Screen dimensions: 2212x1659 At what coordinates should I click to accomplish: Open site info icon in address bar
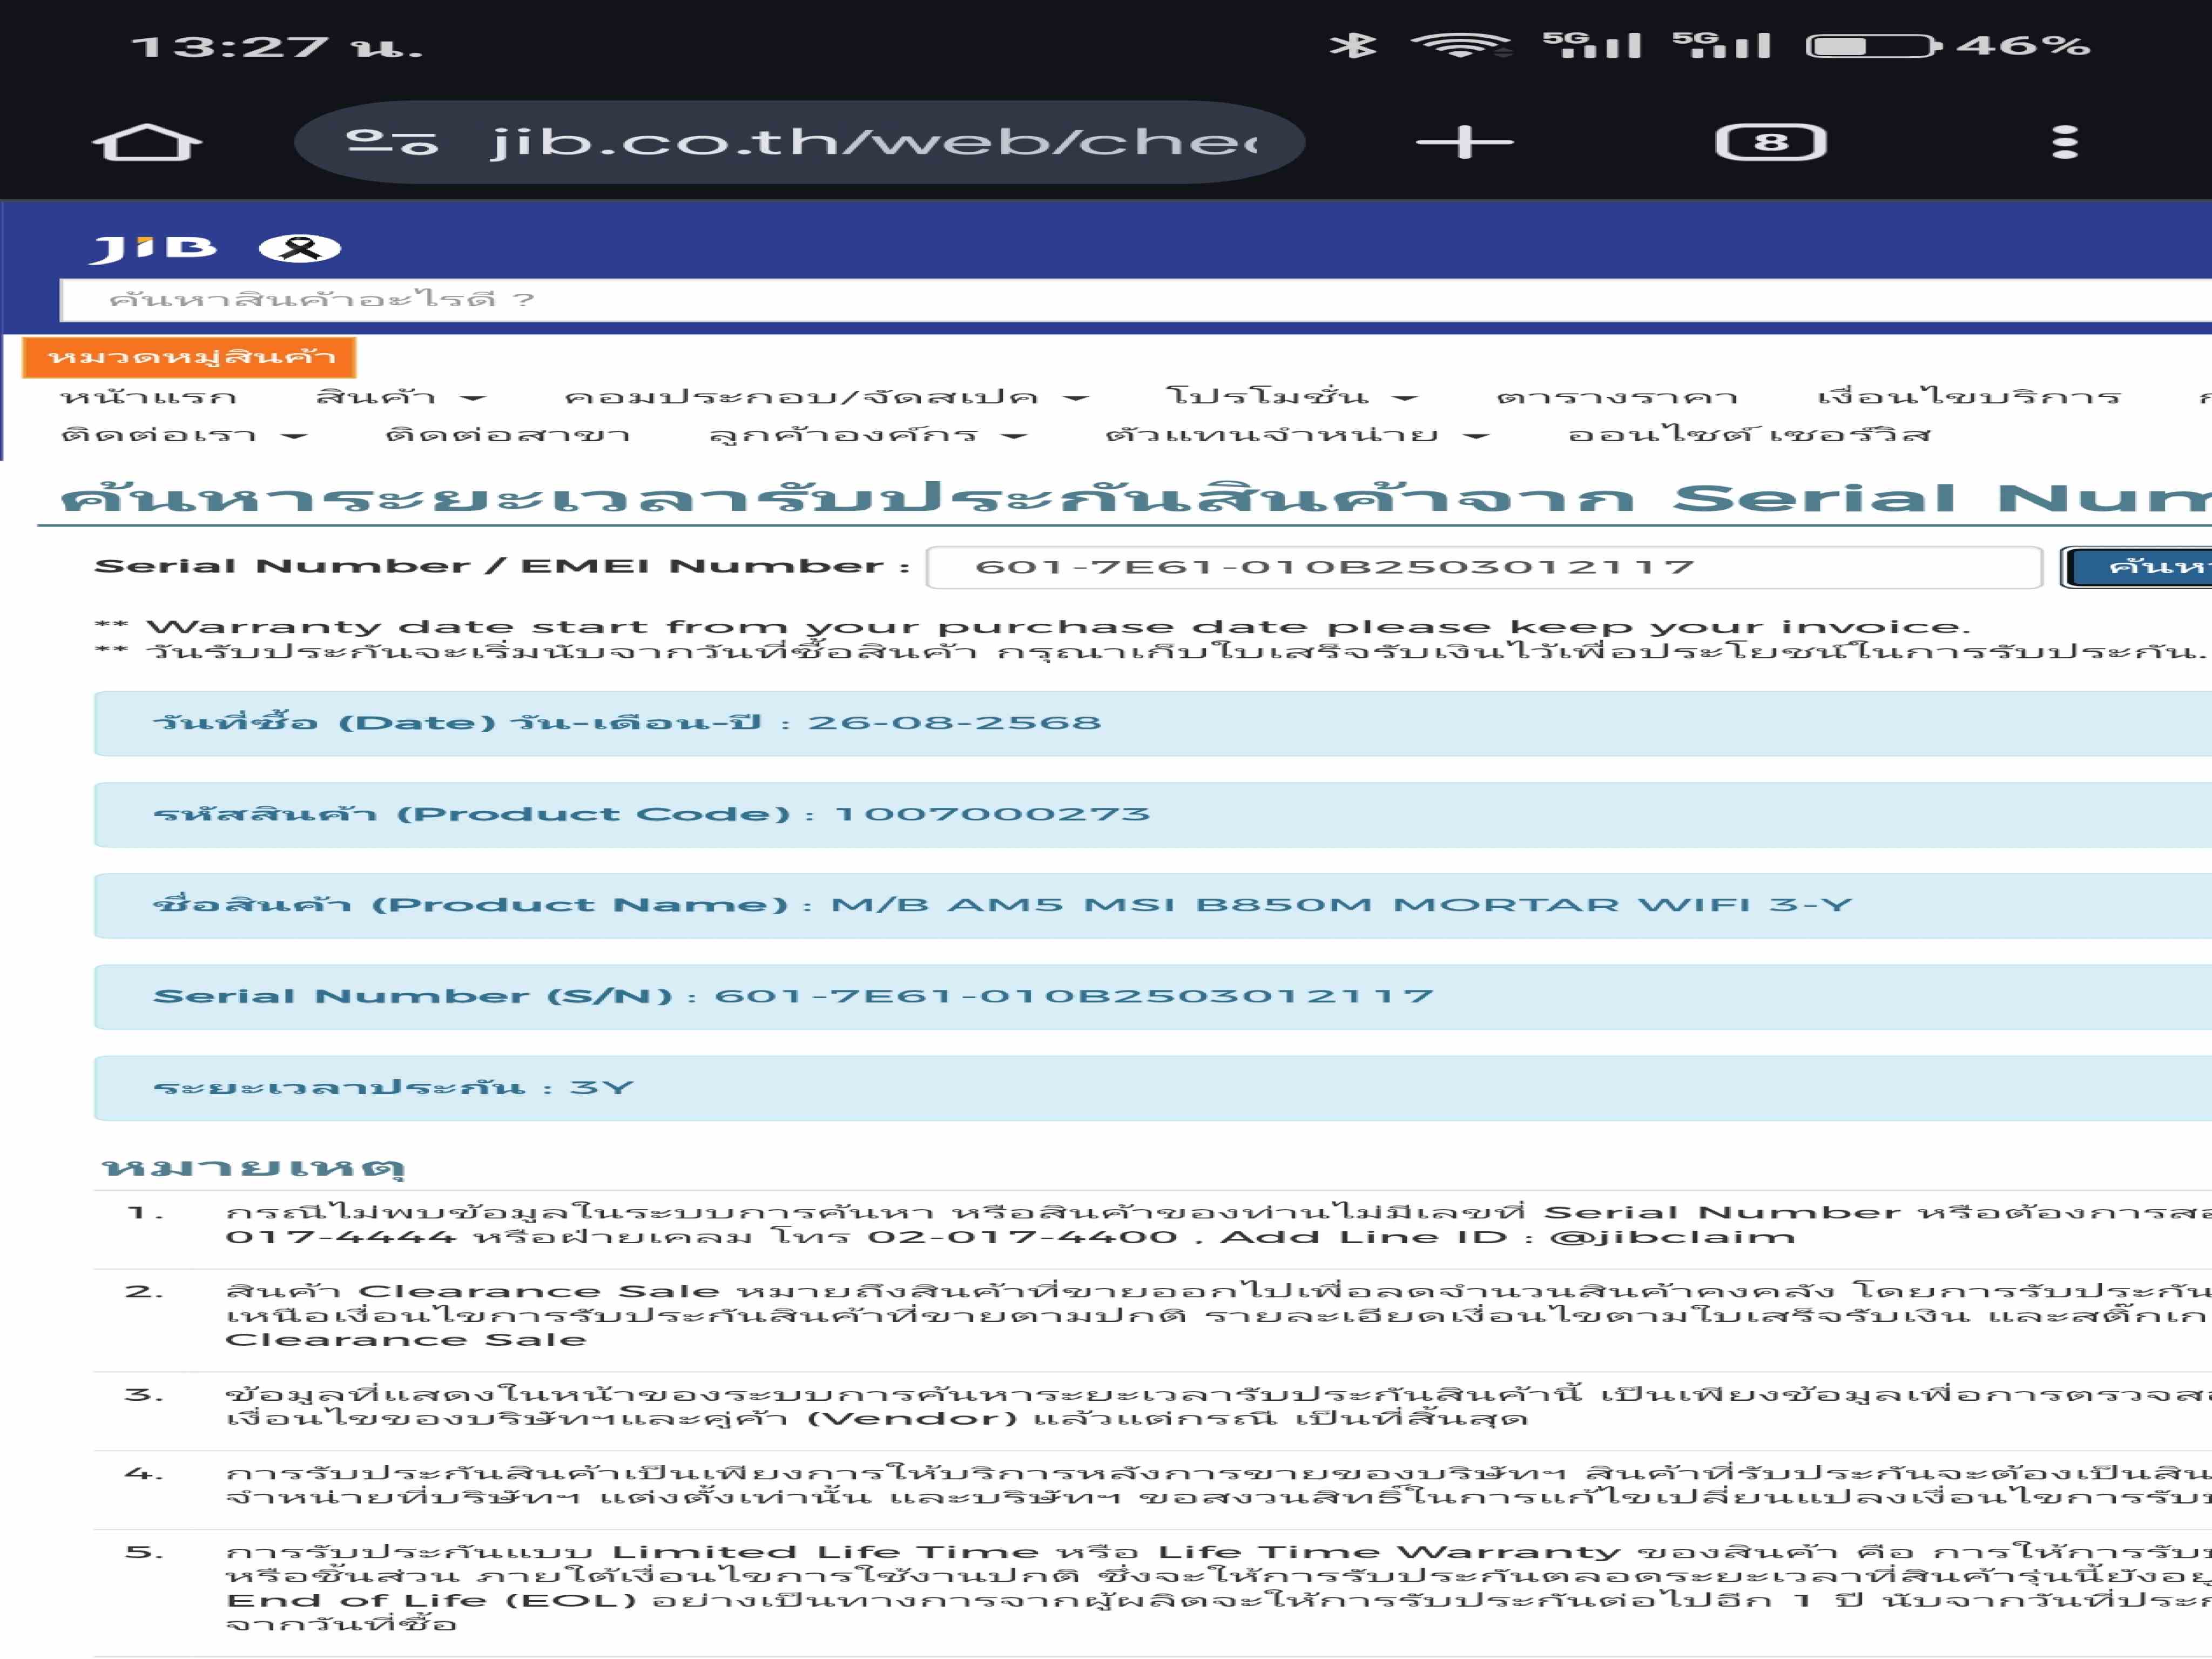[x=392, y=142]
